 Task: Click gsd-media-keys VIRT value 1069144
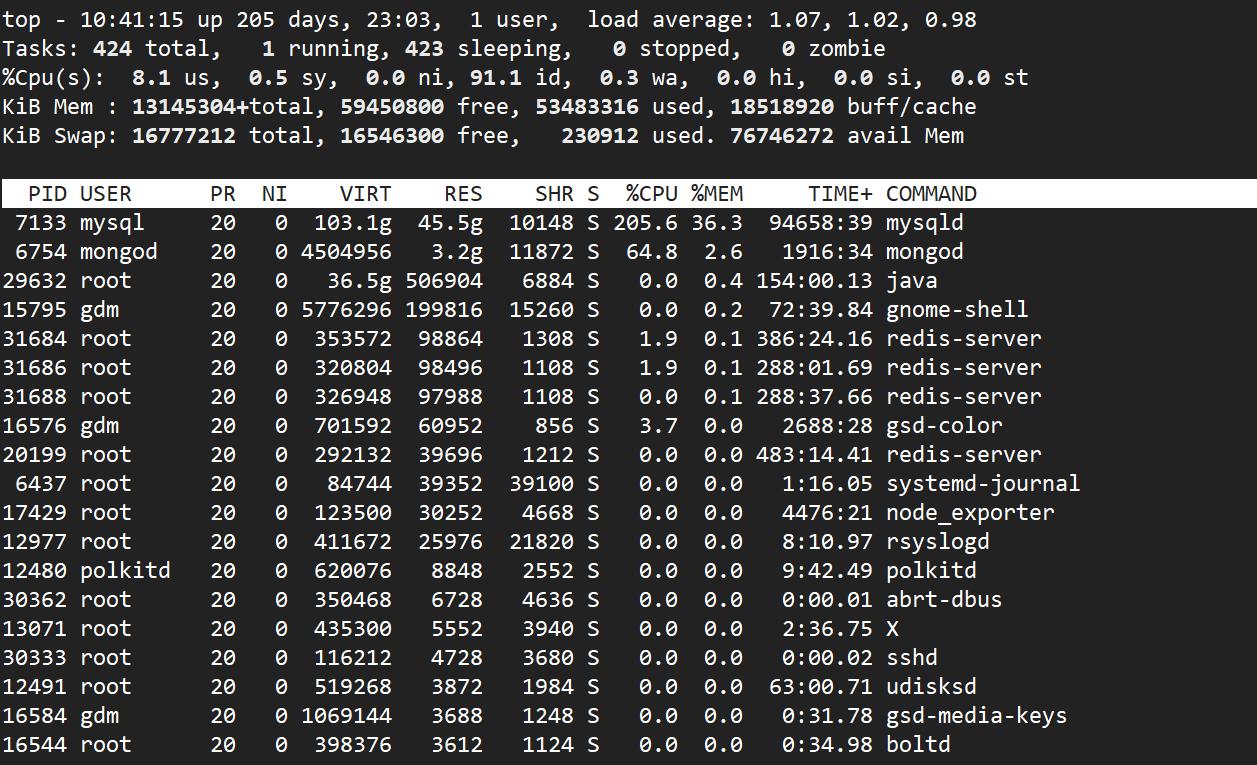coord(346,716)
